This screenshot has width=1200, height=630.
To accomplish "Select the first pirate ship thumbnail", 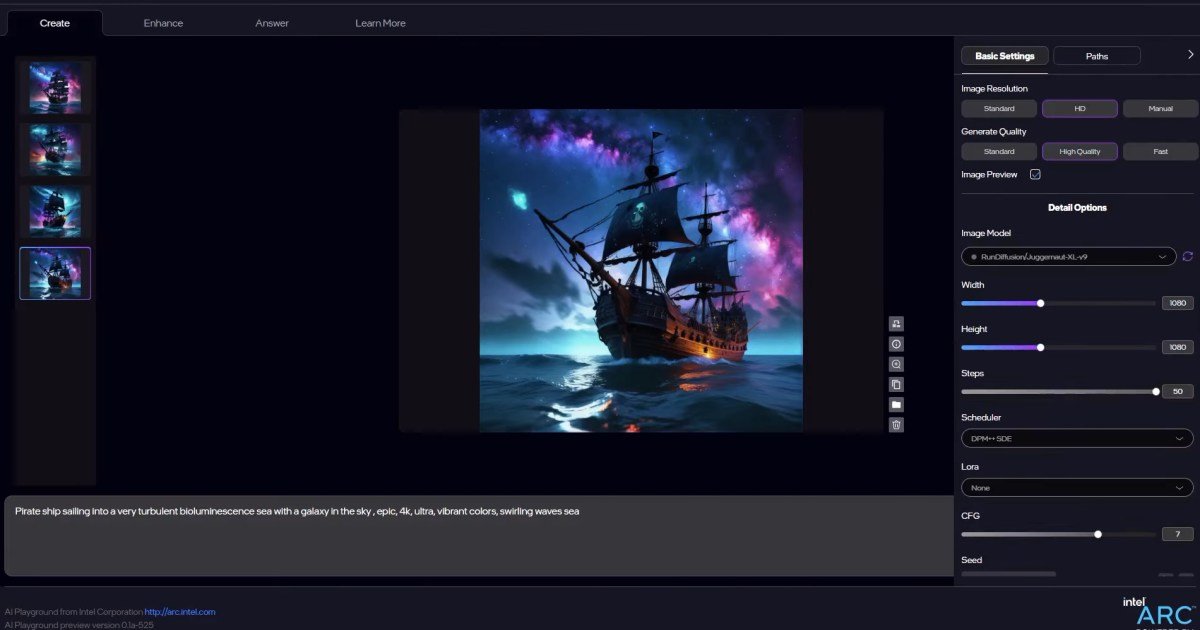I will [x=56, y=88].
